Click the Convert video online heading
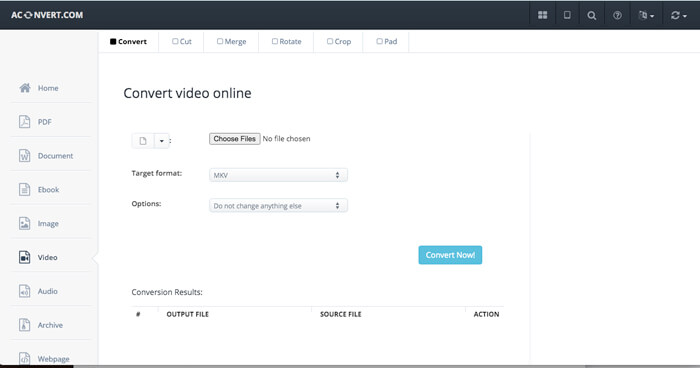 coord(188,93)
